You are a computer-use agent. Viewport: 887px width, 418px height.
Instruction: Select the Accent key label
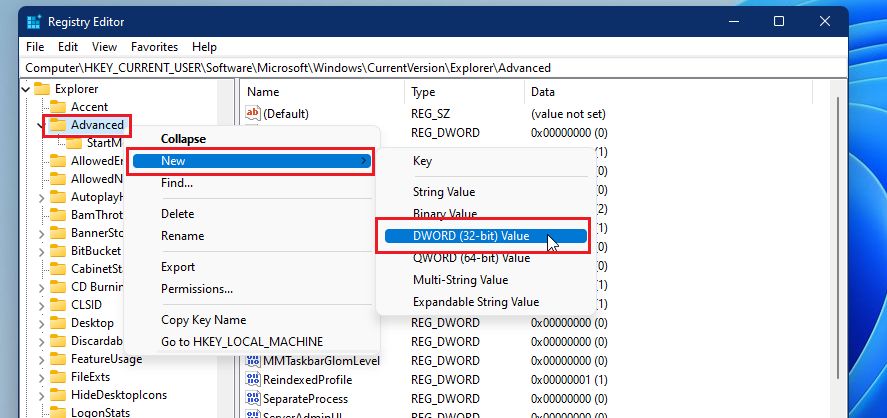point(89,107)
